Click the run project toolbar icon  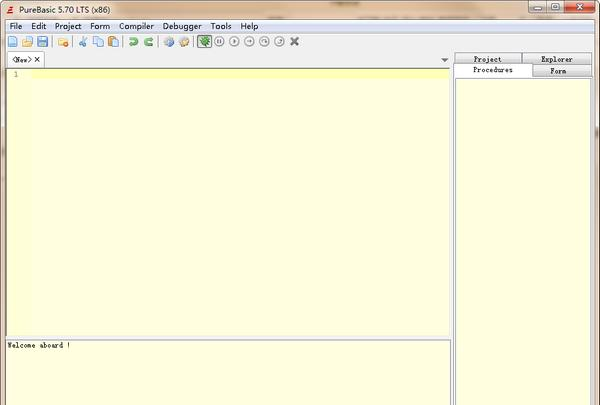tap(184, 42)
